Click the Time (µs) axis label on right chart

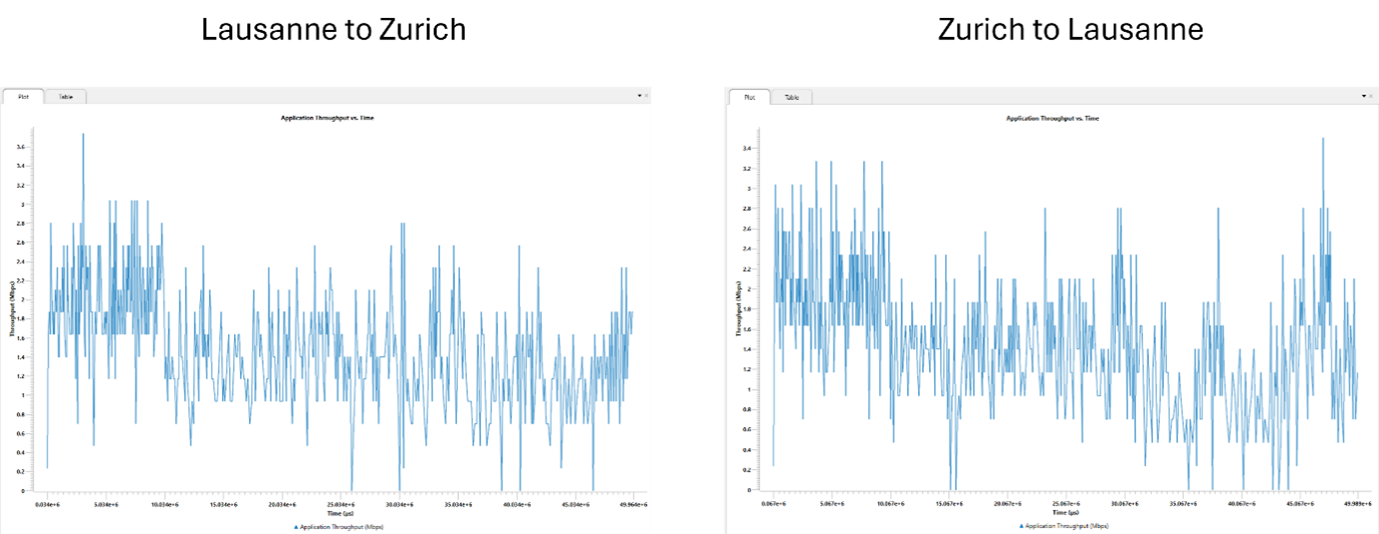pos(1058,511)
